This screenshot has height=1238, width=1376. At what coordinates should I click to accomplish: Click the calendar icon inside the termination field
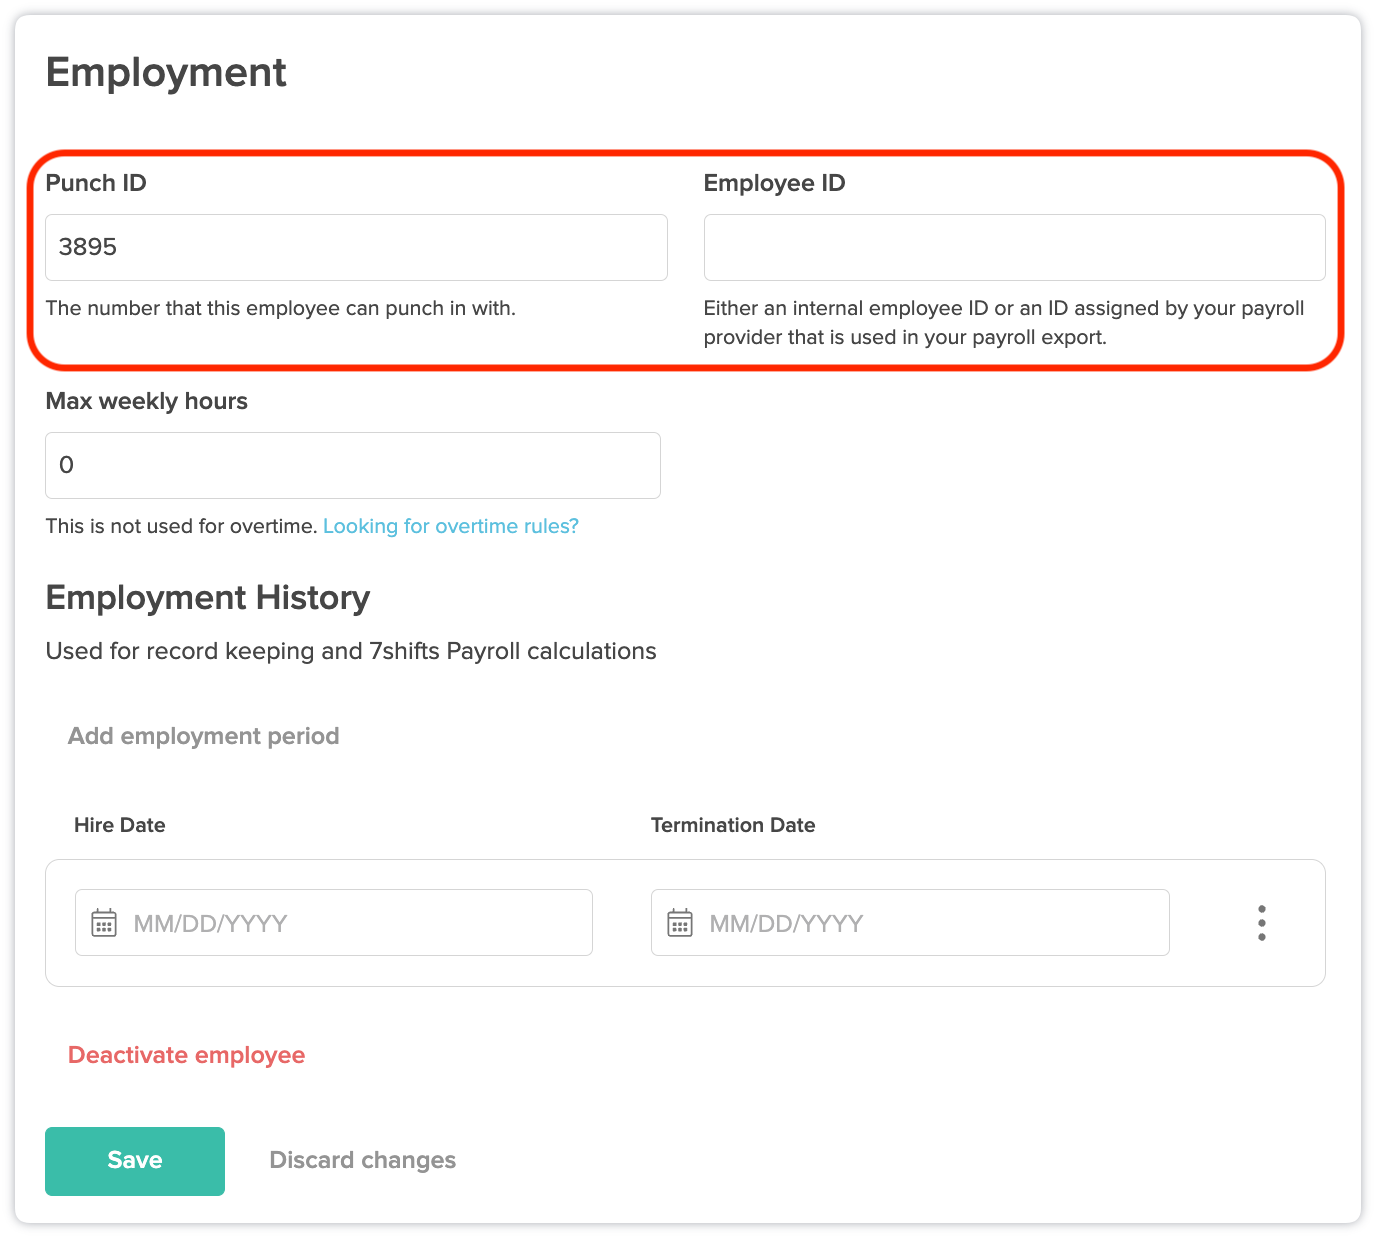pyautogui.click(x=681, y=922)
